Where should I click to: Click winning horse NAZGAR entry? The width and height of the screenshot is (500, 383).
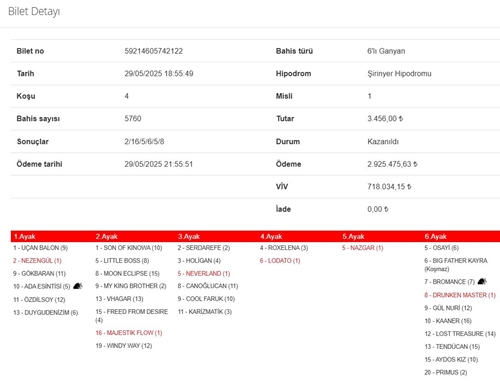pyautogui.click(x=363, y=248)
